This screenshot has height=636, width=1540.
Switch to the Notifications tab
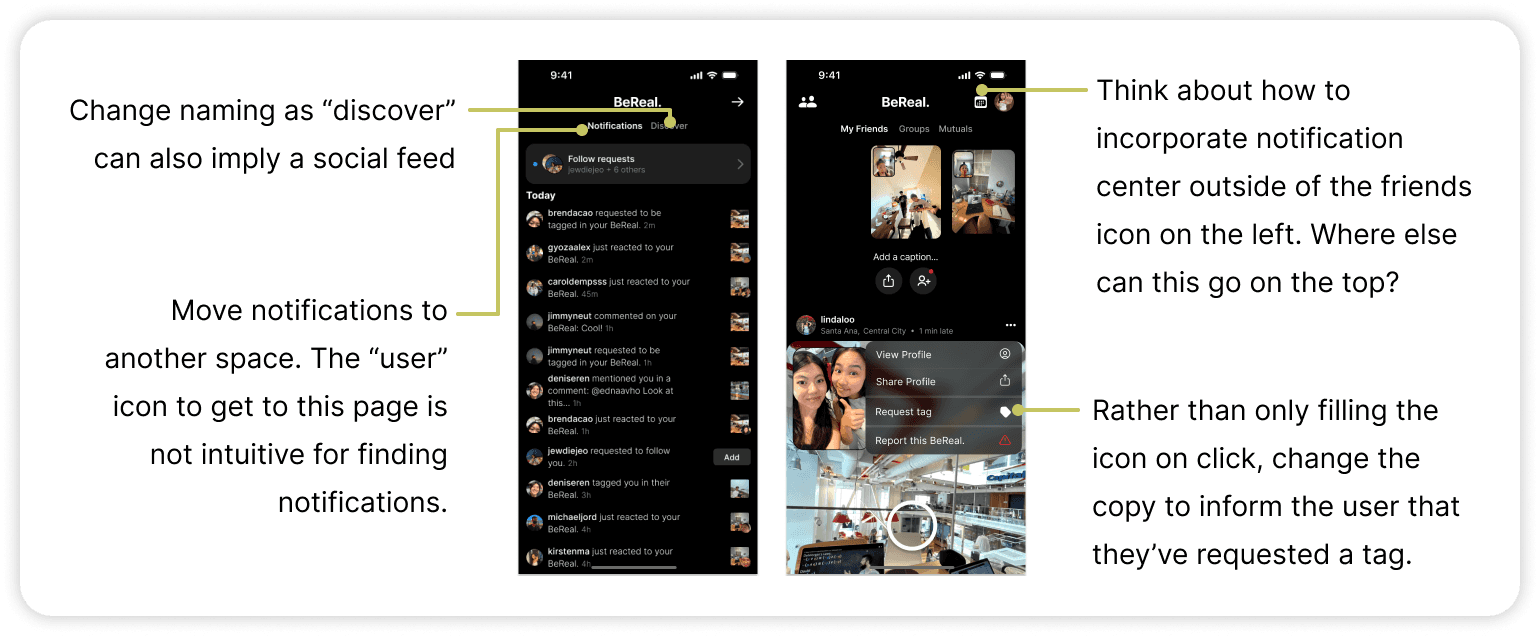pos(615,126)
